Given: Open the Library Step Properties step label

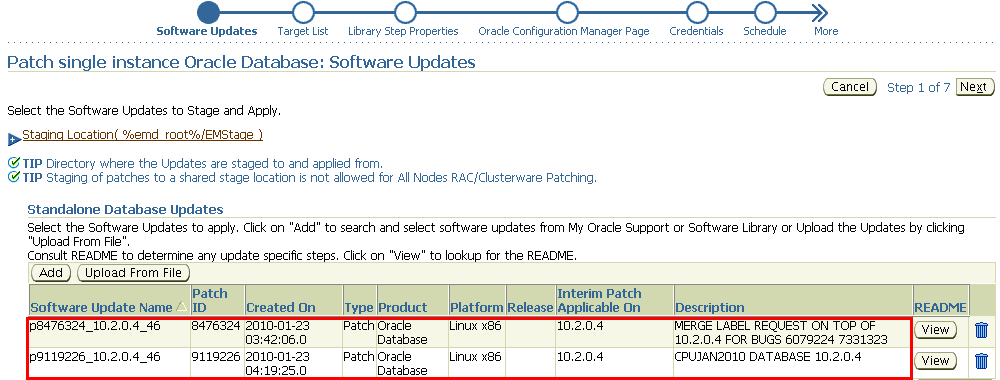Looking at the screenshot, I should 403,31.
